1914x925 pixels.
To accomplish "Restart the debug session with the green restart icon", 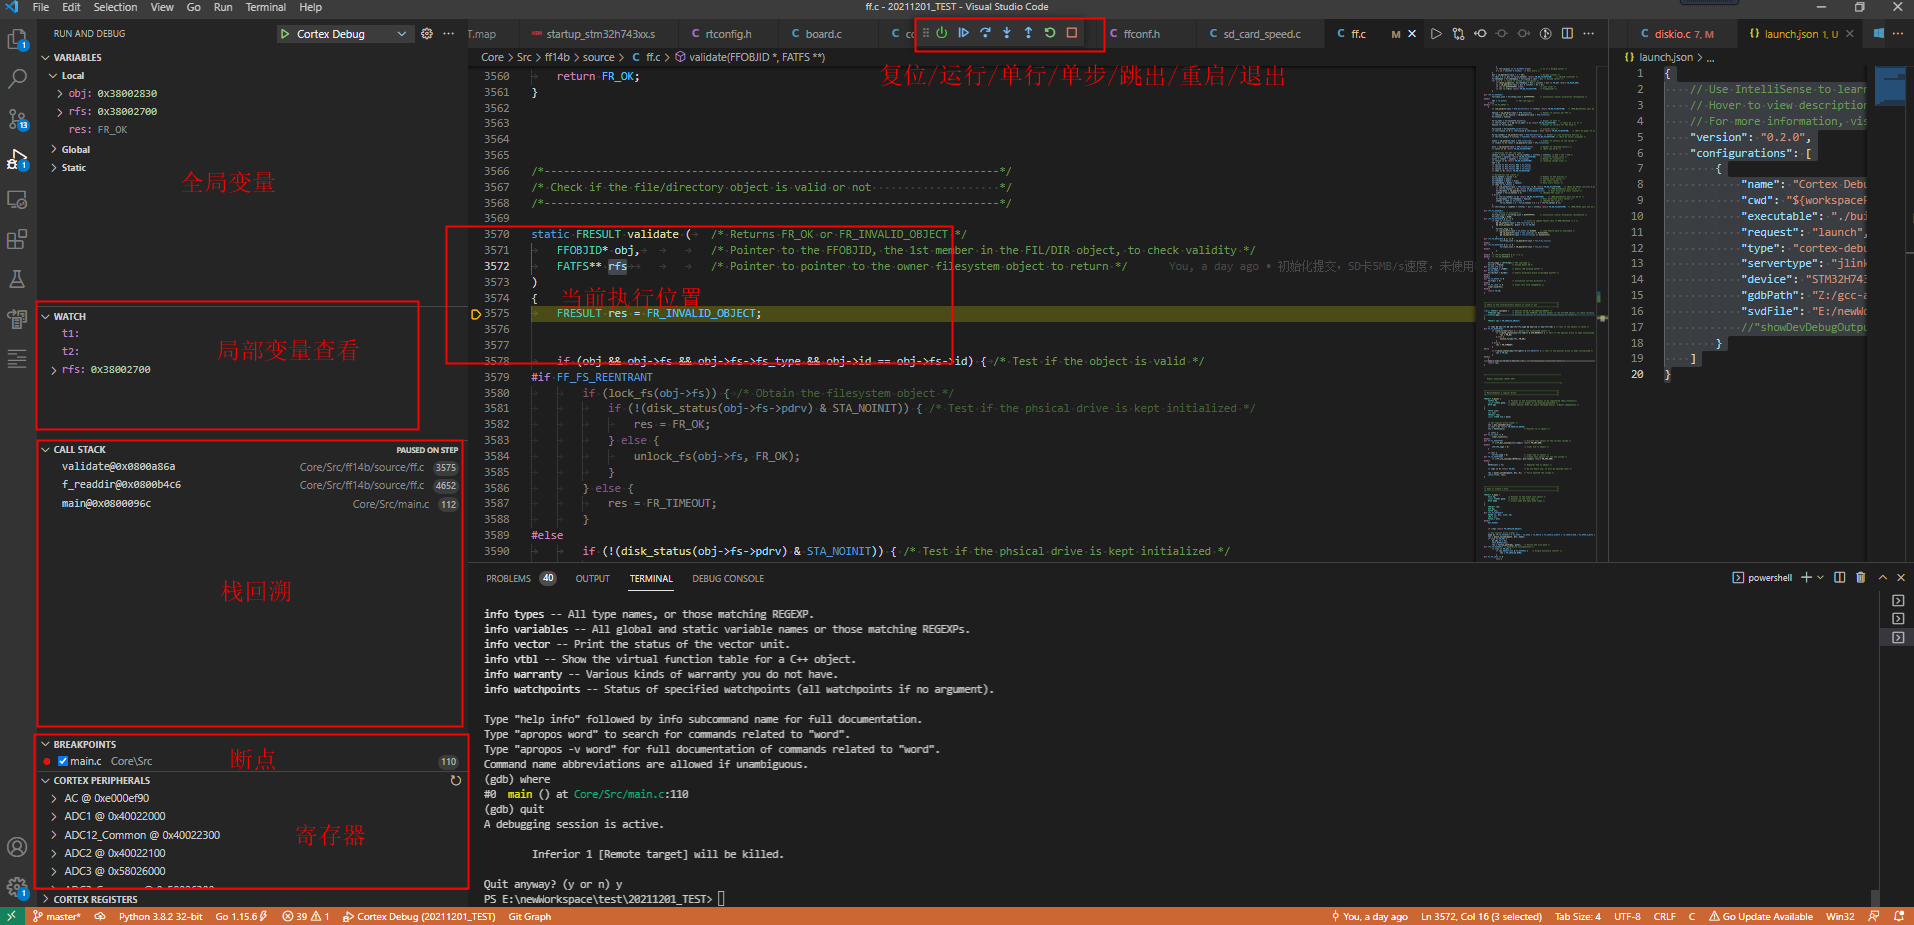I will 1050,33.
